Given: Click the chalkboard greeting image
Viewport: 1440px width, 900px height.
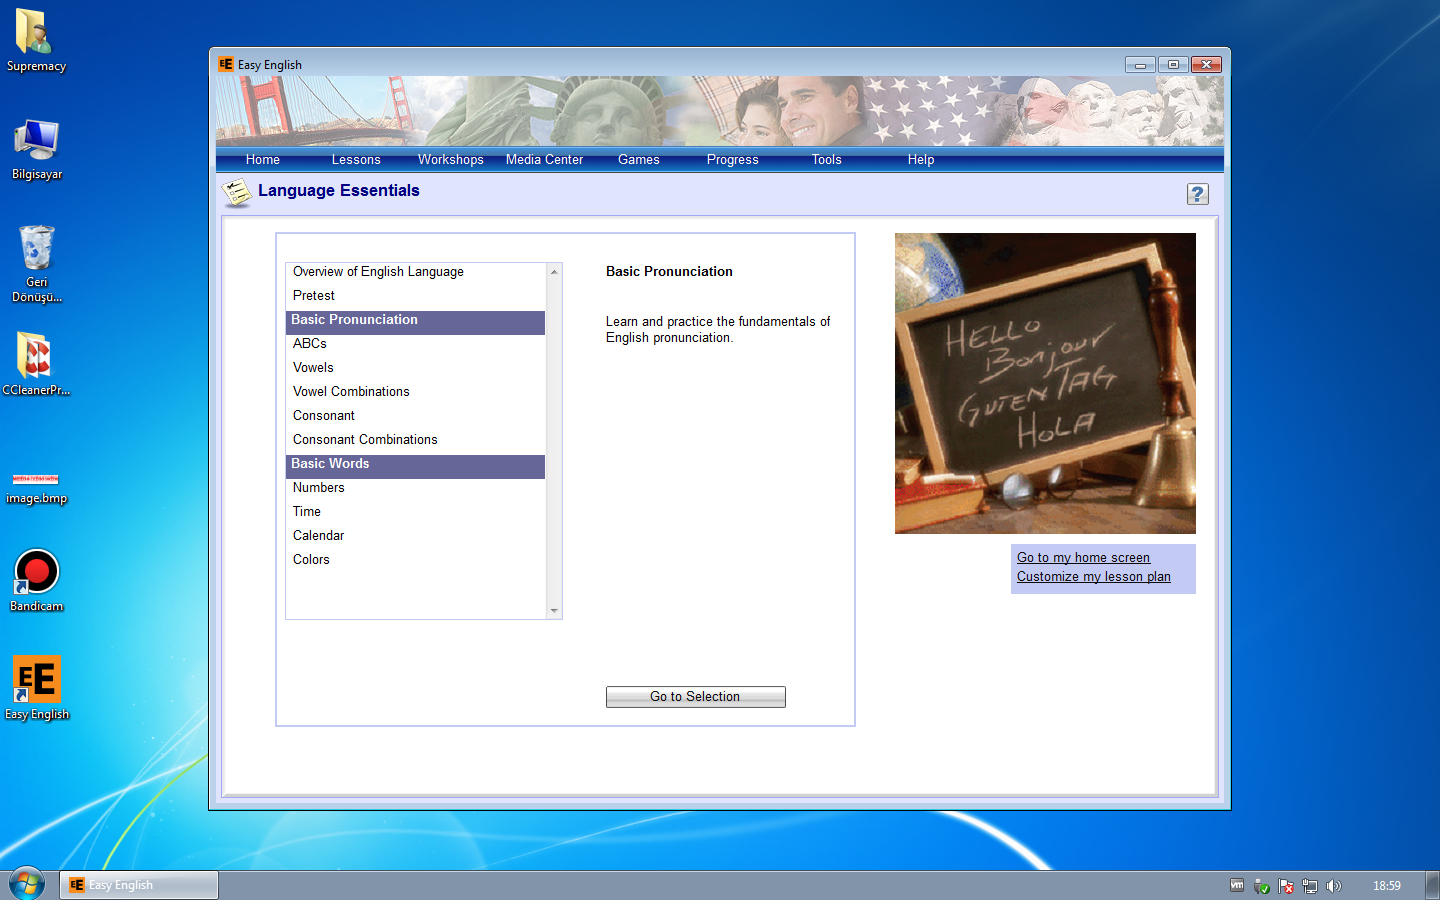Looking at the screenshot, I should [1045, 383].
